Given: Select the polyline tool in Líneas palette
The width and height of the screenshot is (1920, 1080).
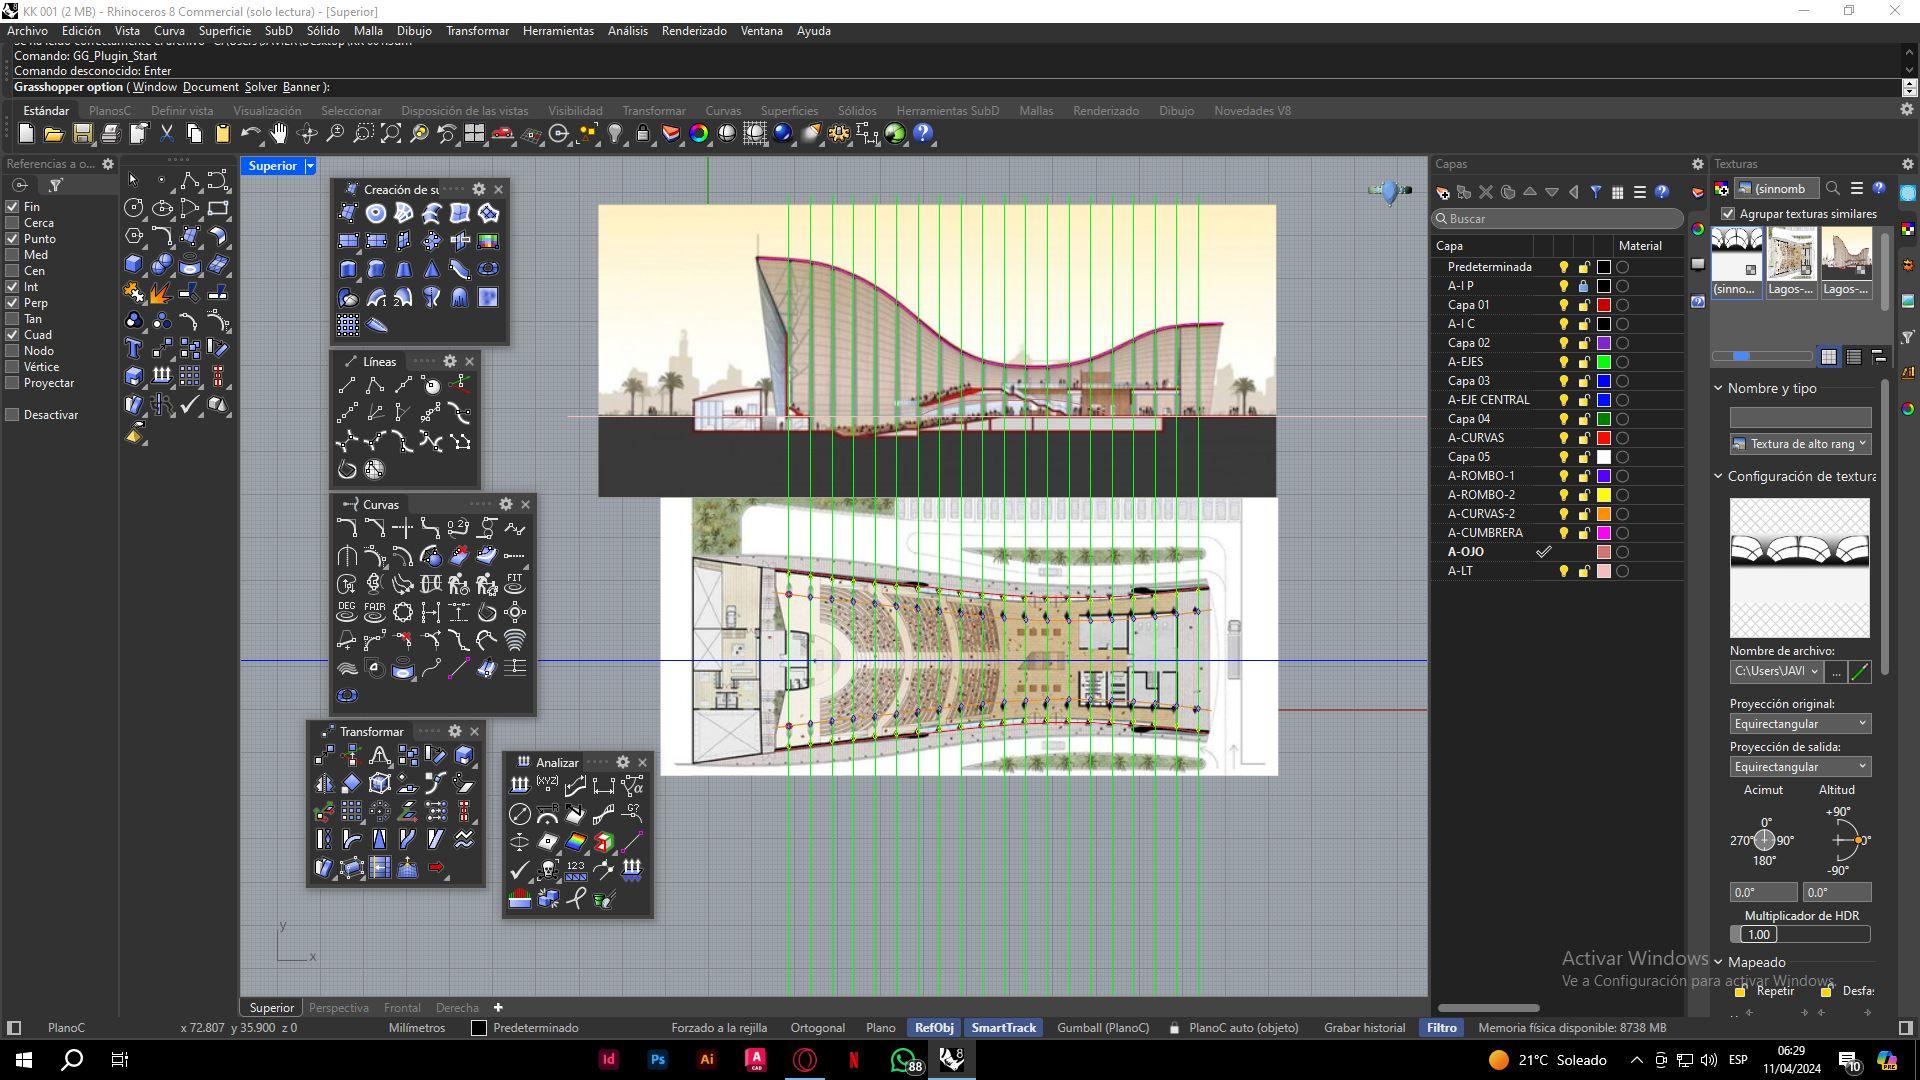Looking at the screenshot, I should click(374, 385).
